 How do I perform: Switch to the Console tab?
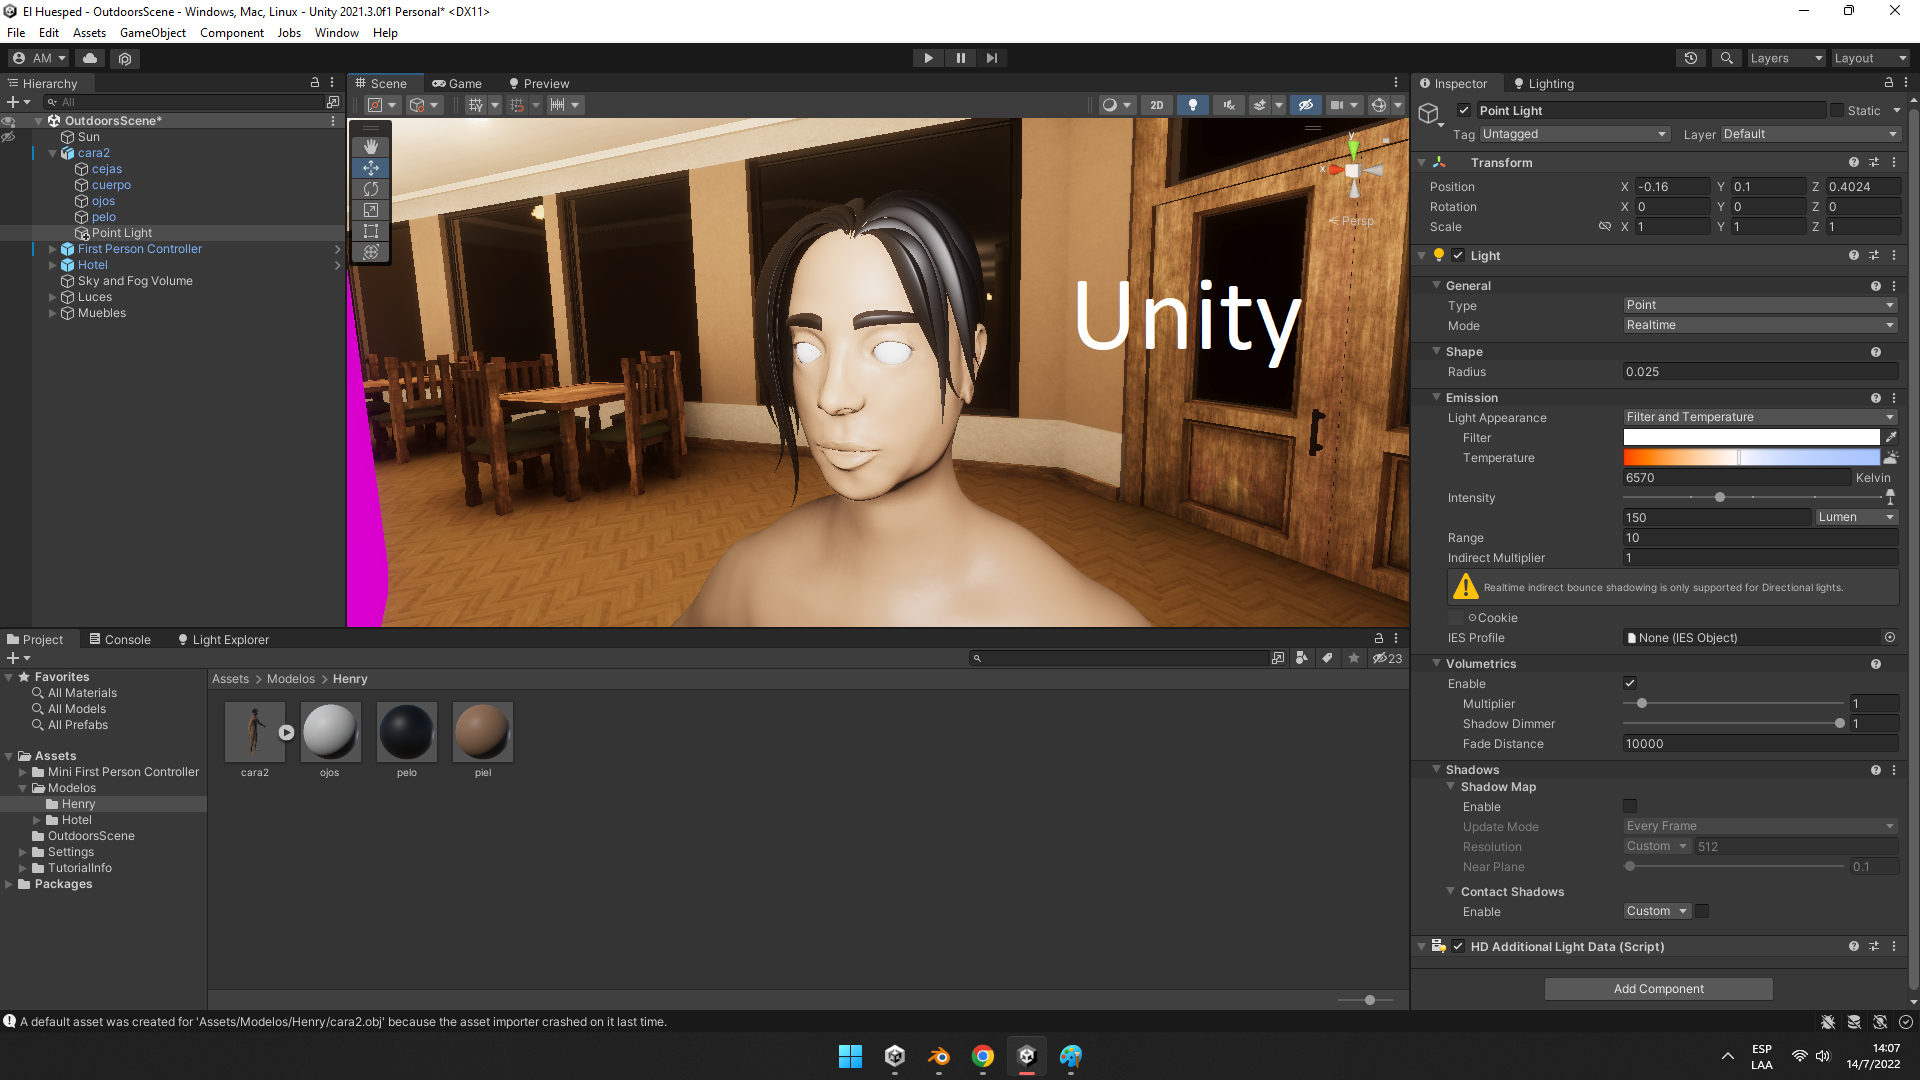pyautogui.click(x=120, y=640)
